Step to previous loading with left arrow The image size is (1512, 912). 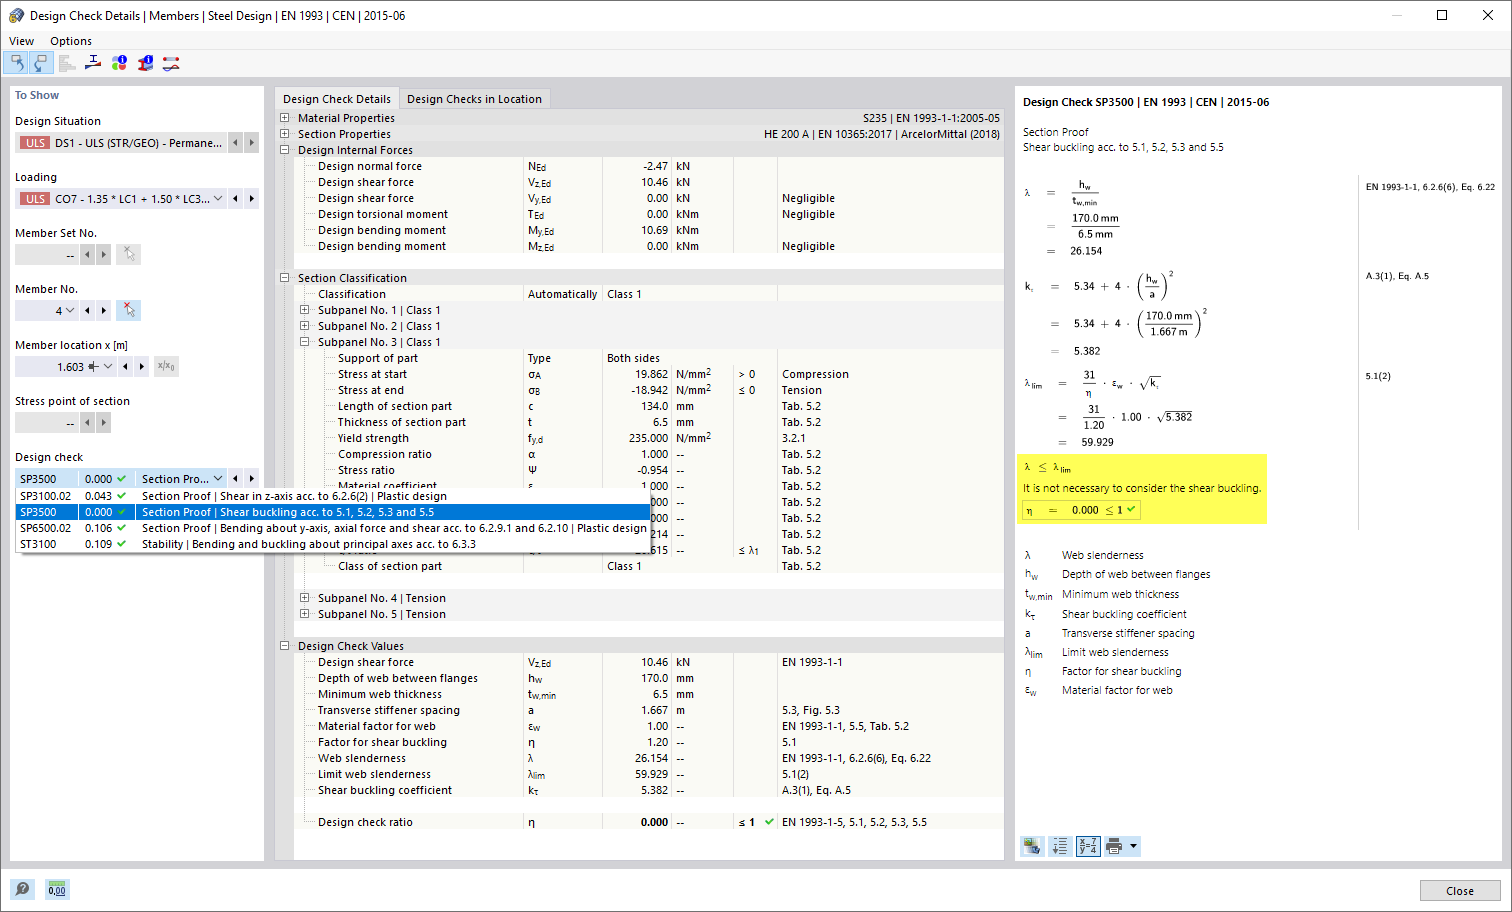(x=235, y=199)
